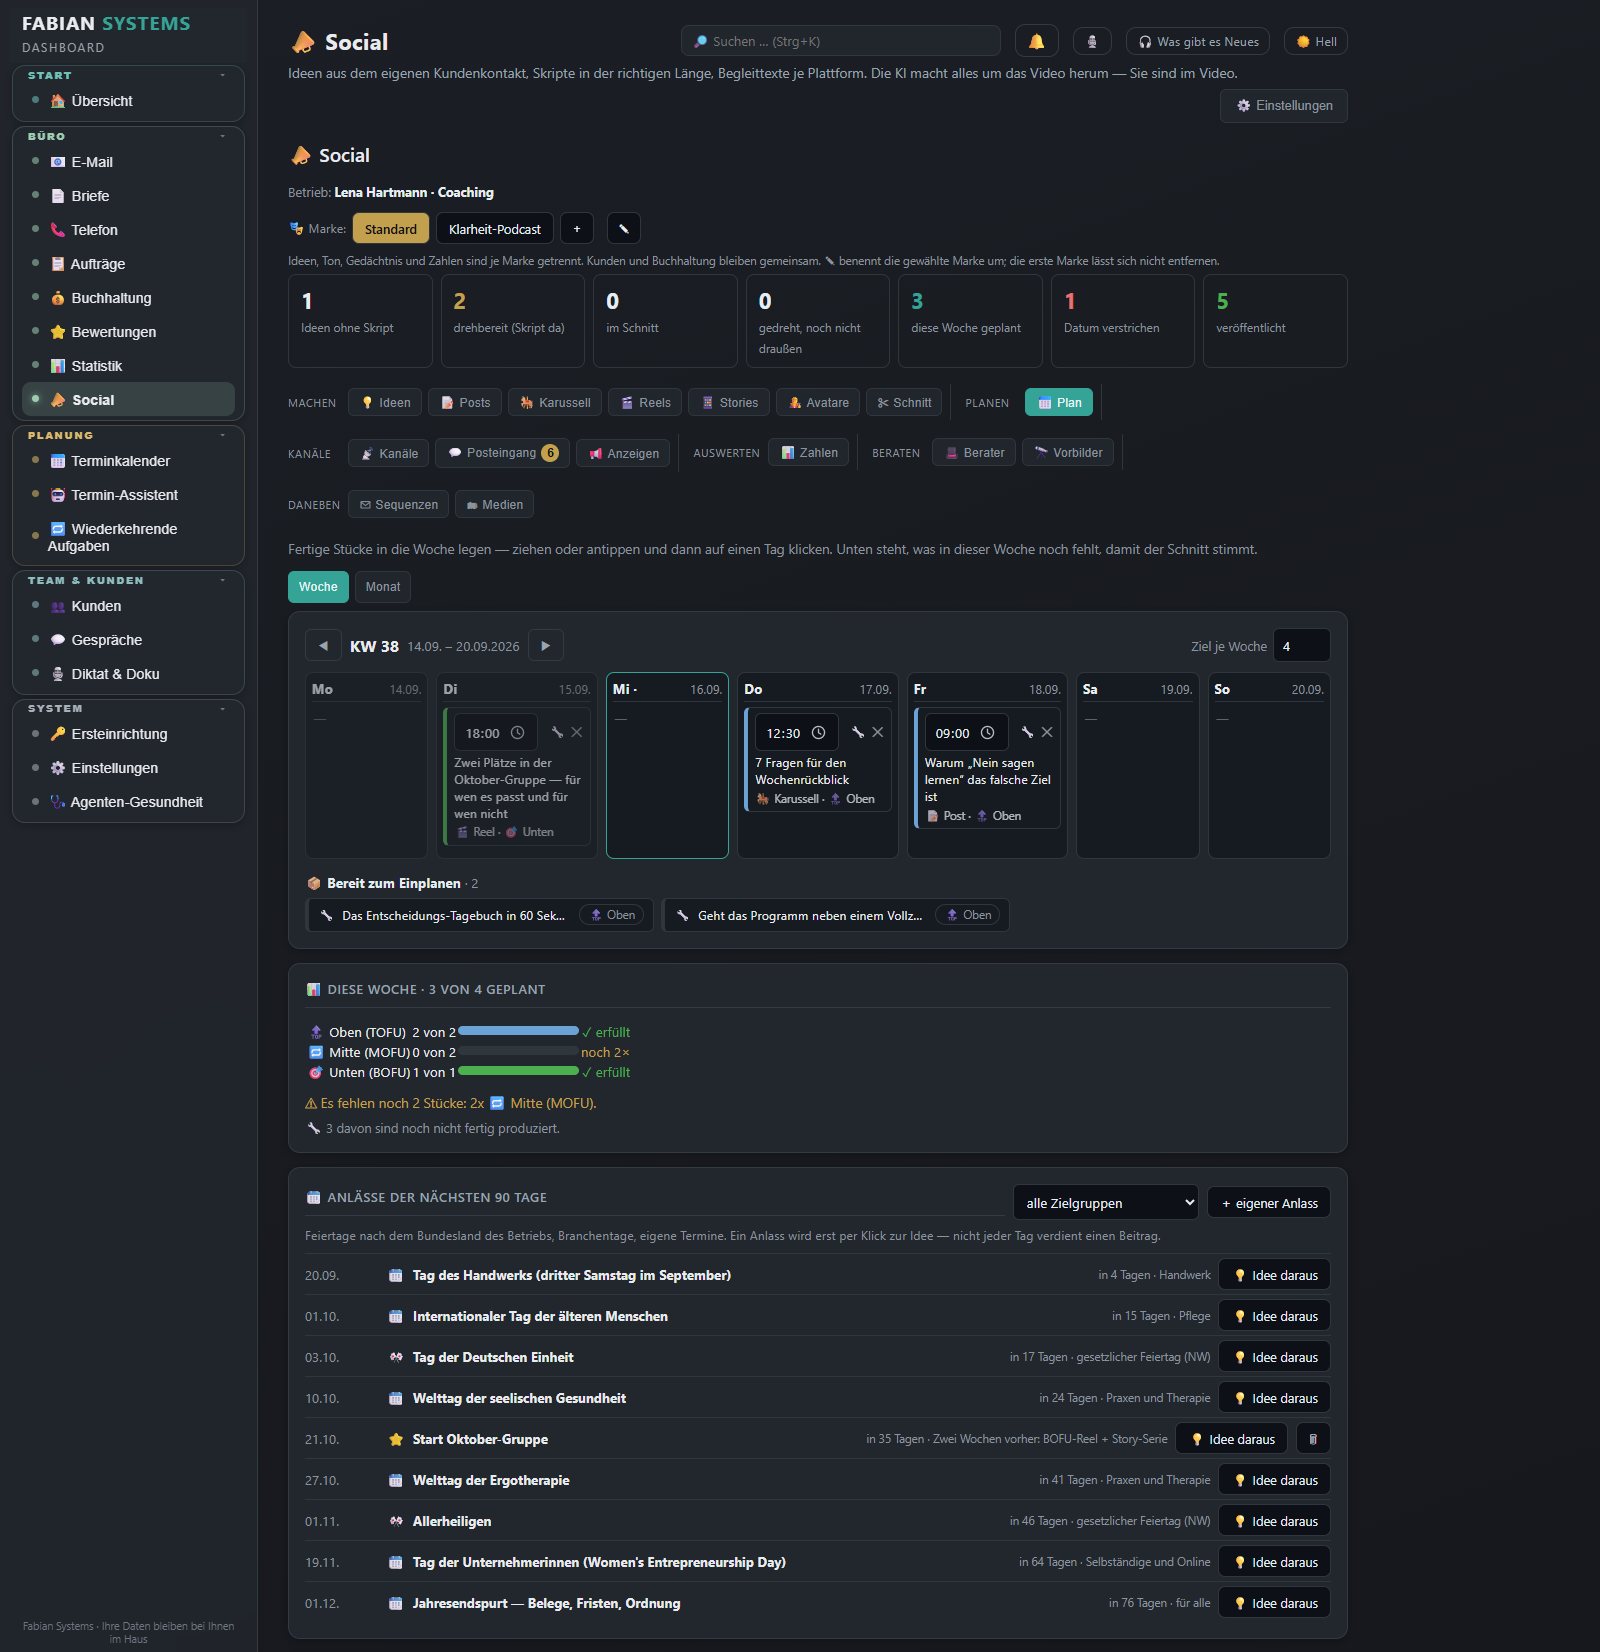Collapse the SYSTEM sidebar section
Viewport: 1600px width, 1652px height.
pos(222,708)
